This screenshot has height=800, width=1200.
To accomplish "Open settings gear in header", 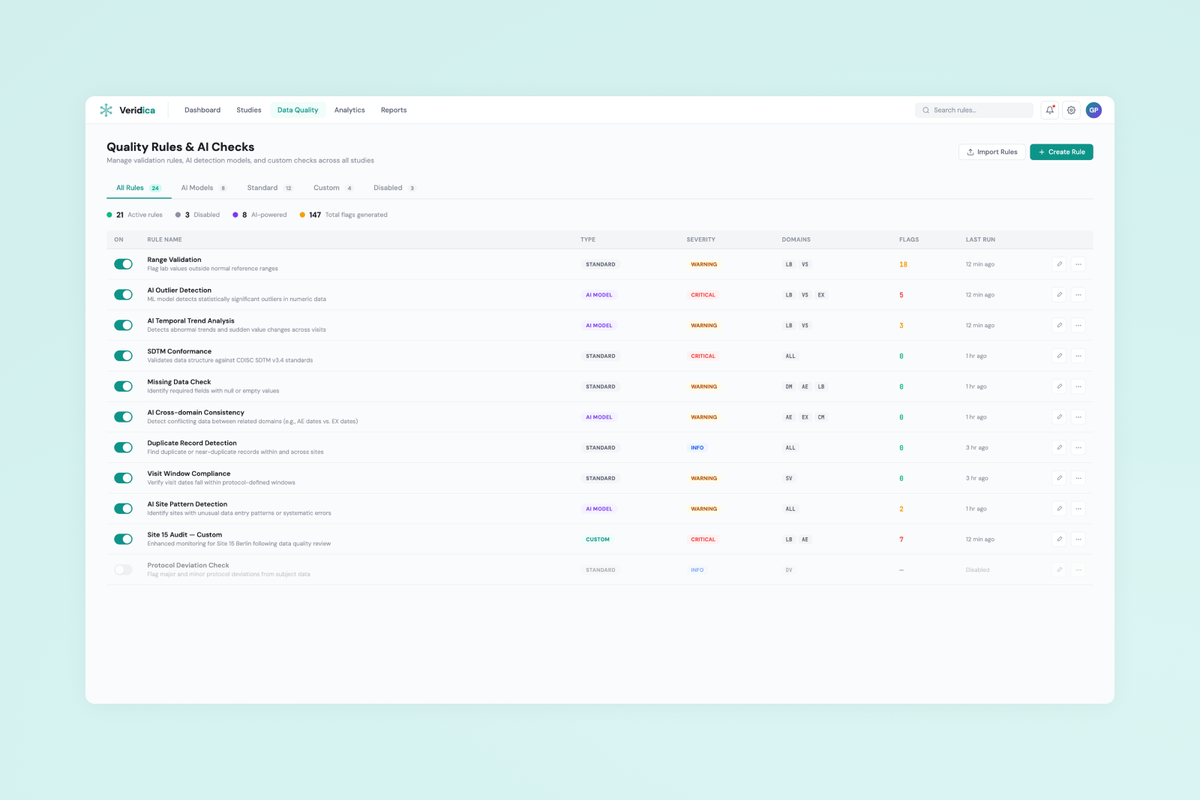I will (x=1071, y=110).
